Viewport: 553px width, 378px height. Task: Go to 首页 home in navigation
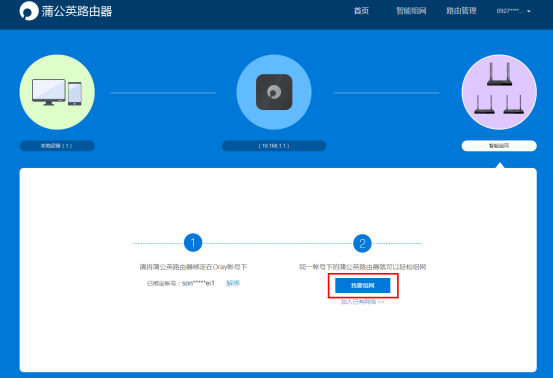click(x=361, y=11)
